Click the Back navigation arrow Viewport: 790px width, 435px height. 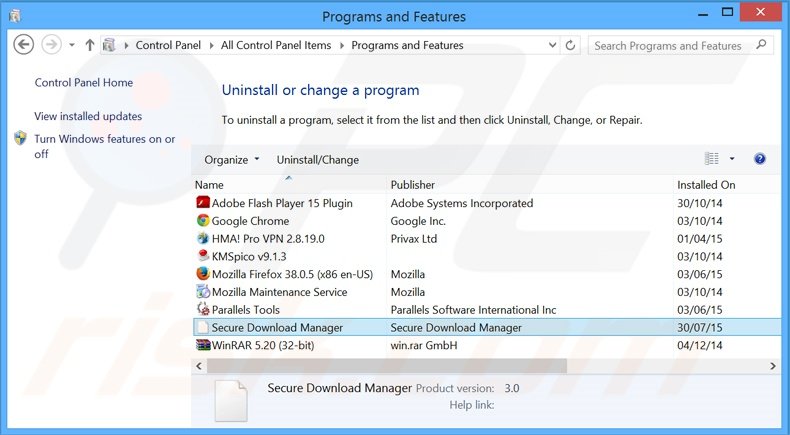(x=23, y=45)
